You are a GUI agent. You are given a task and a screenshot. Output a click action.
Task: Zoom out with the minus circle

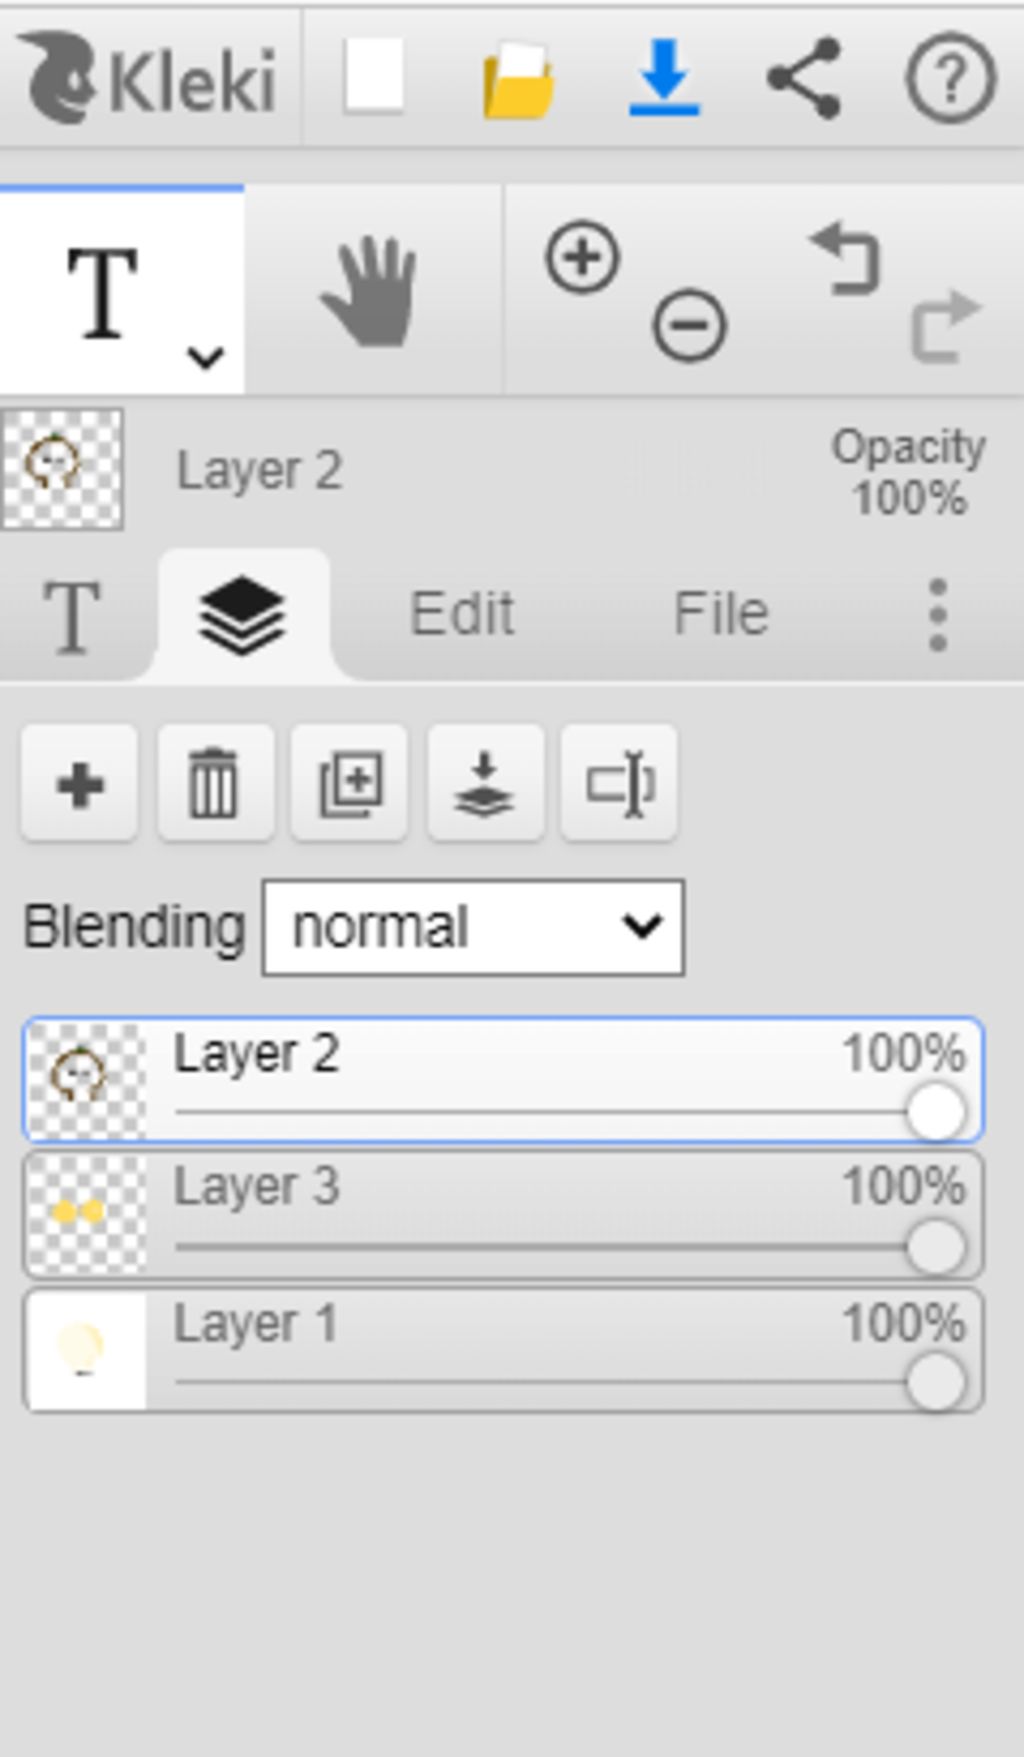coord(689,325)
